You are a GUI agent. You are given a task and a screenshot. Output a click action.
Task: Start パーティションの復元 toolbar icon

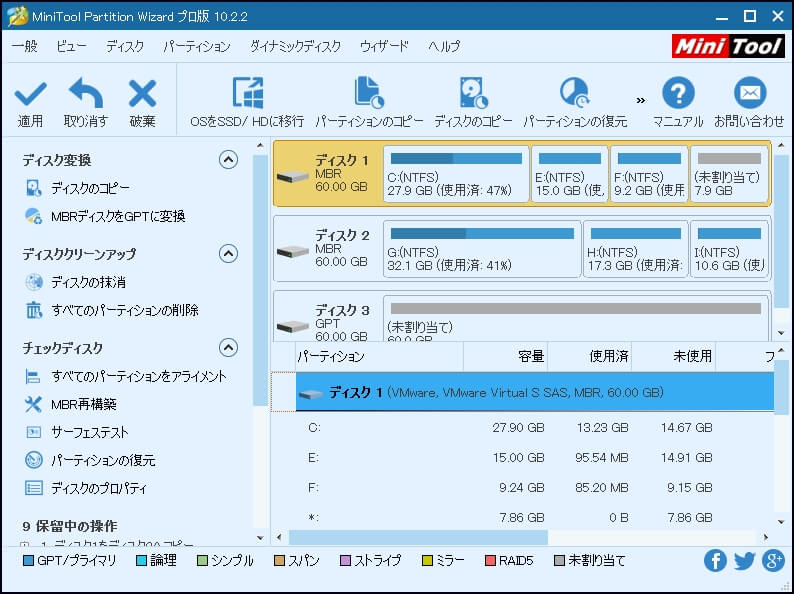pos(575,92)
